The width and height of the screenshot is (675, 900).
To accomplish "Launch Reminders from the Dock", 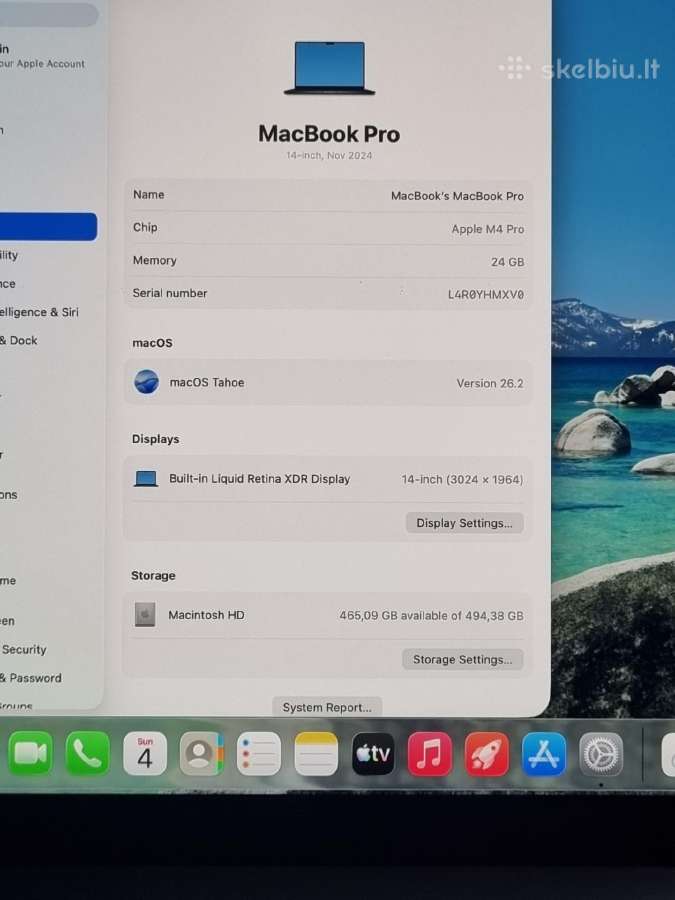I will 258,754.
